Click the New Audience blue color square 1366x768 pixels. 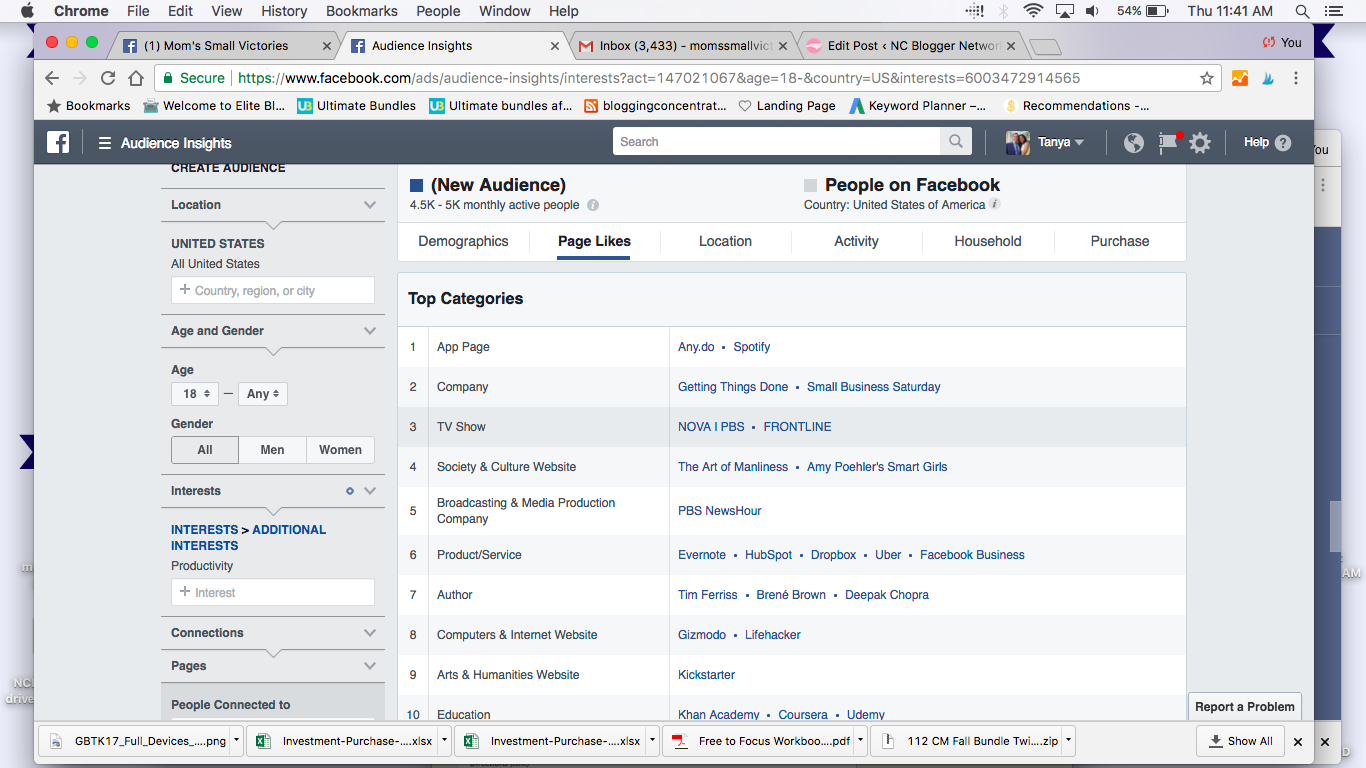417,185
